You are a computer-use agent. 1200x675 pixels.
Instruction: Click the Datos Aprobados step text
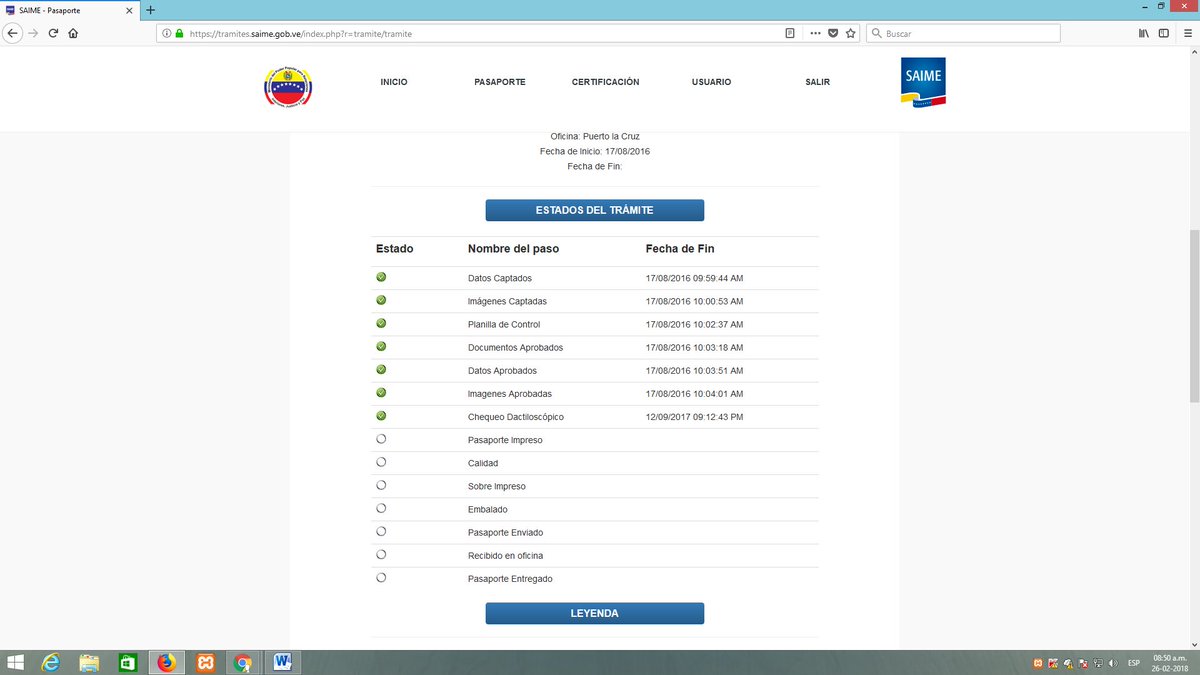tap(502, 370)
